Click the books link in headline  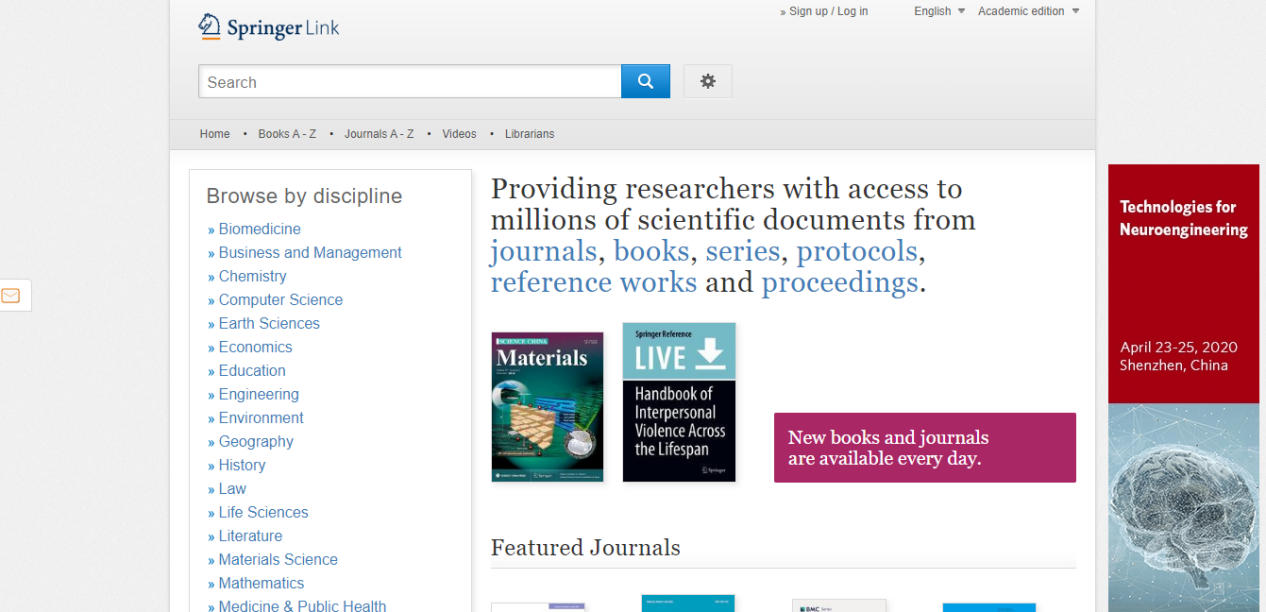coord(651,251)
